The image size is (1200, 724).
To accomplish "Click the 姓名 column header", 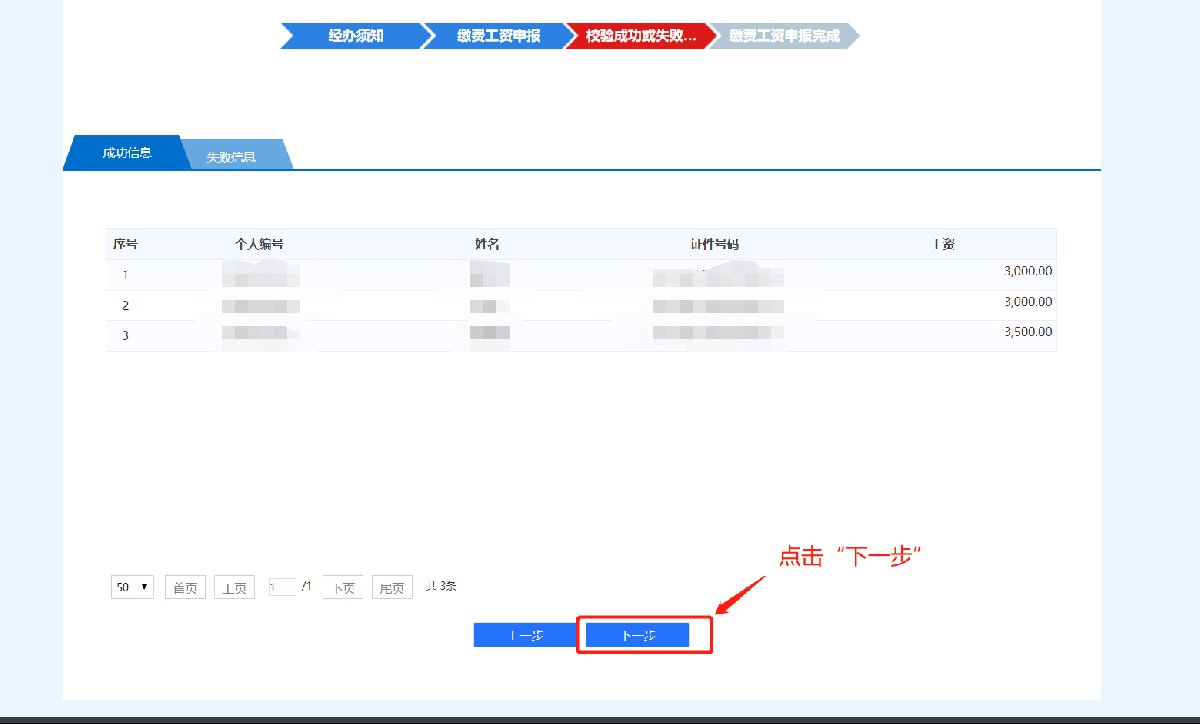I will [x=487, y=244].
